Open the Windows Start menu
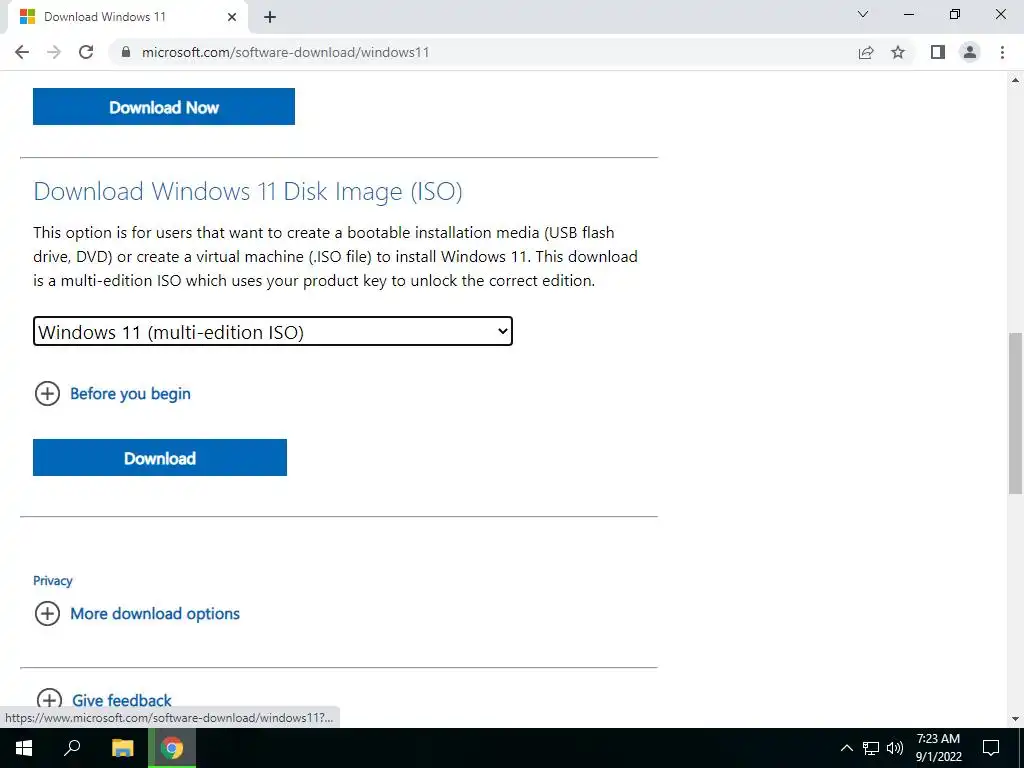1024x768 pixels. pyautogui.click(x=24, y=748)
